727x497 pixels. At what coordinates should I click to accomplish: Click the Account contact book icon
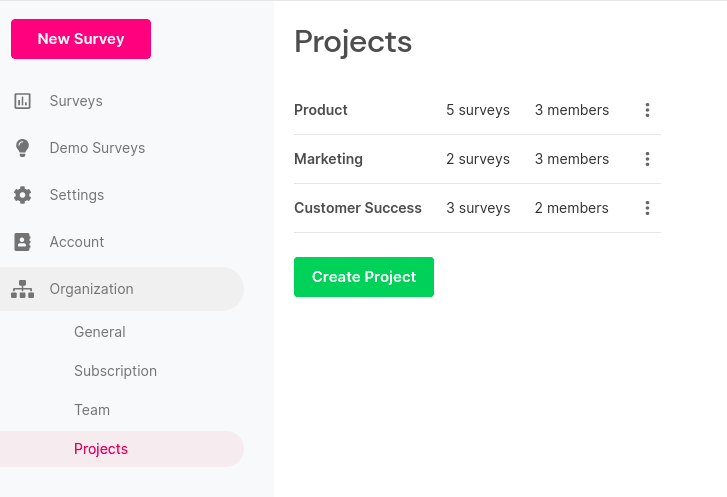click(x=22, y=242)
